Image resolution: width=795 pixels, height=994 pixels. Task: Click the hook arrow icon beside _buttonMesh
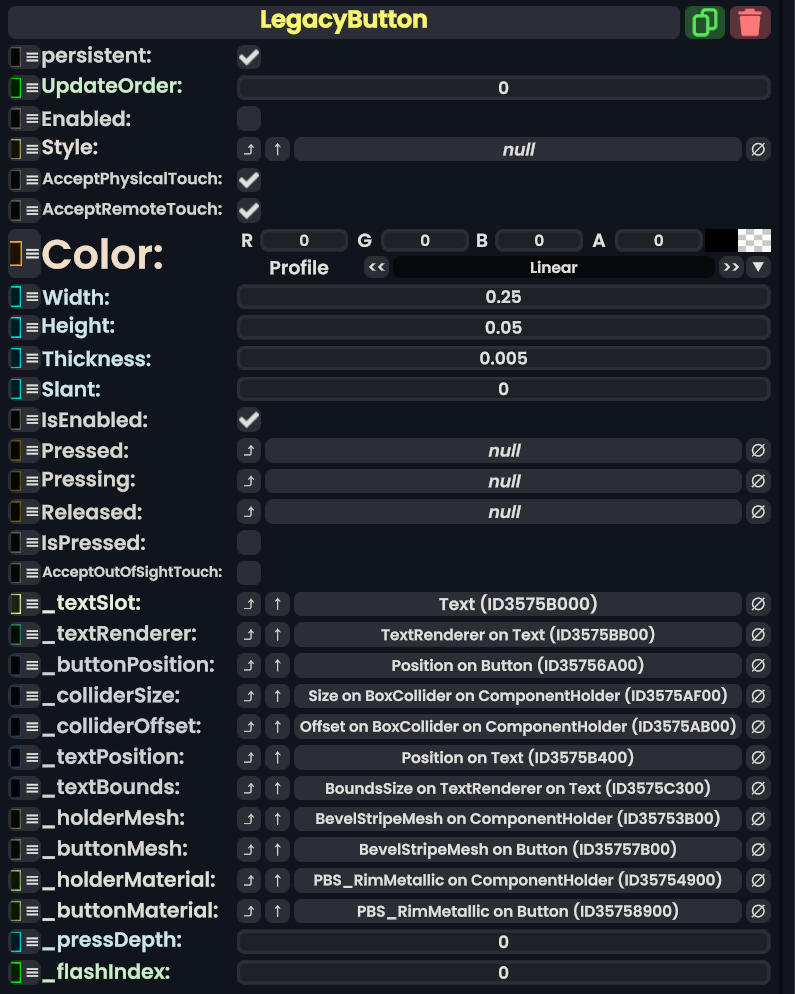pyautogui.click(x=249, y=850)
